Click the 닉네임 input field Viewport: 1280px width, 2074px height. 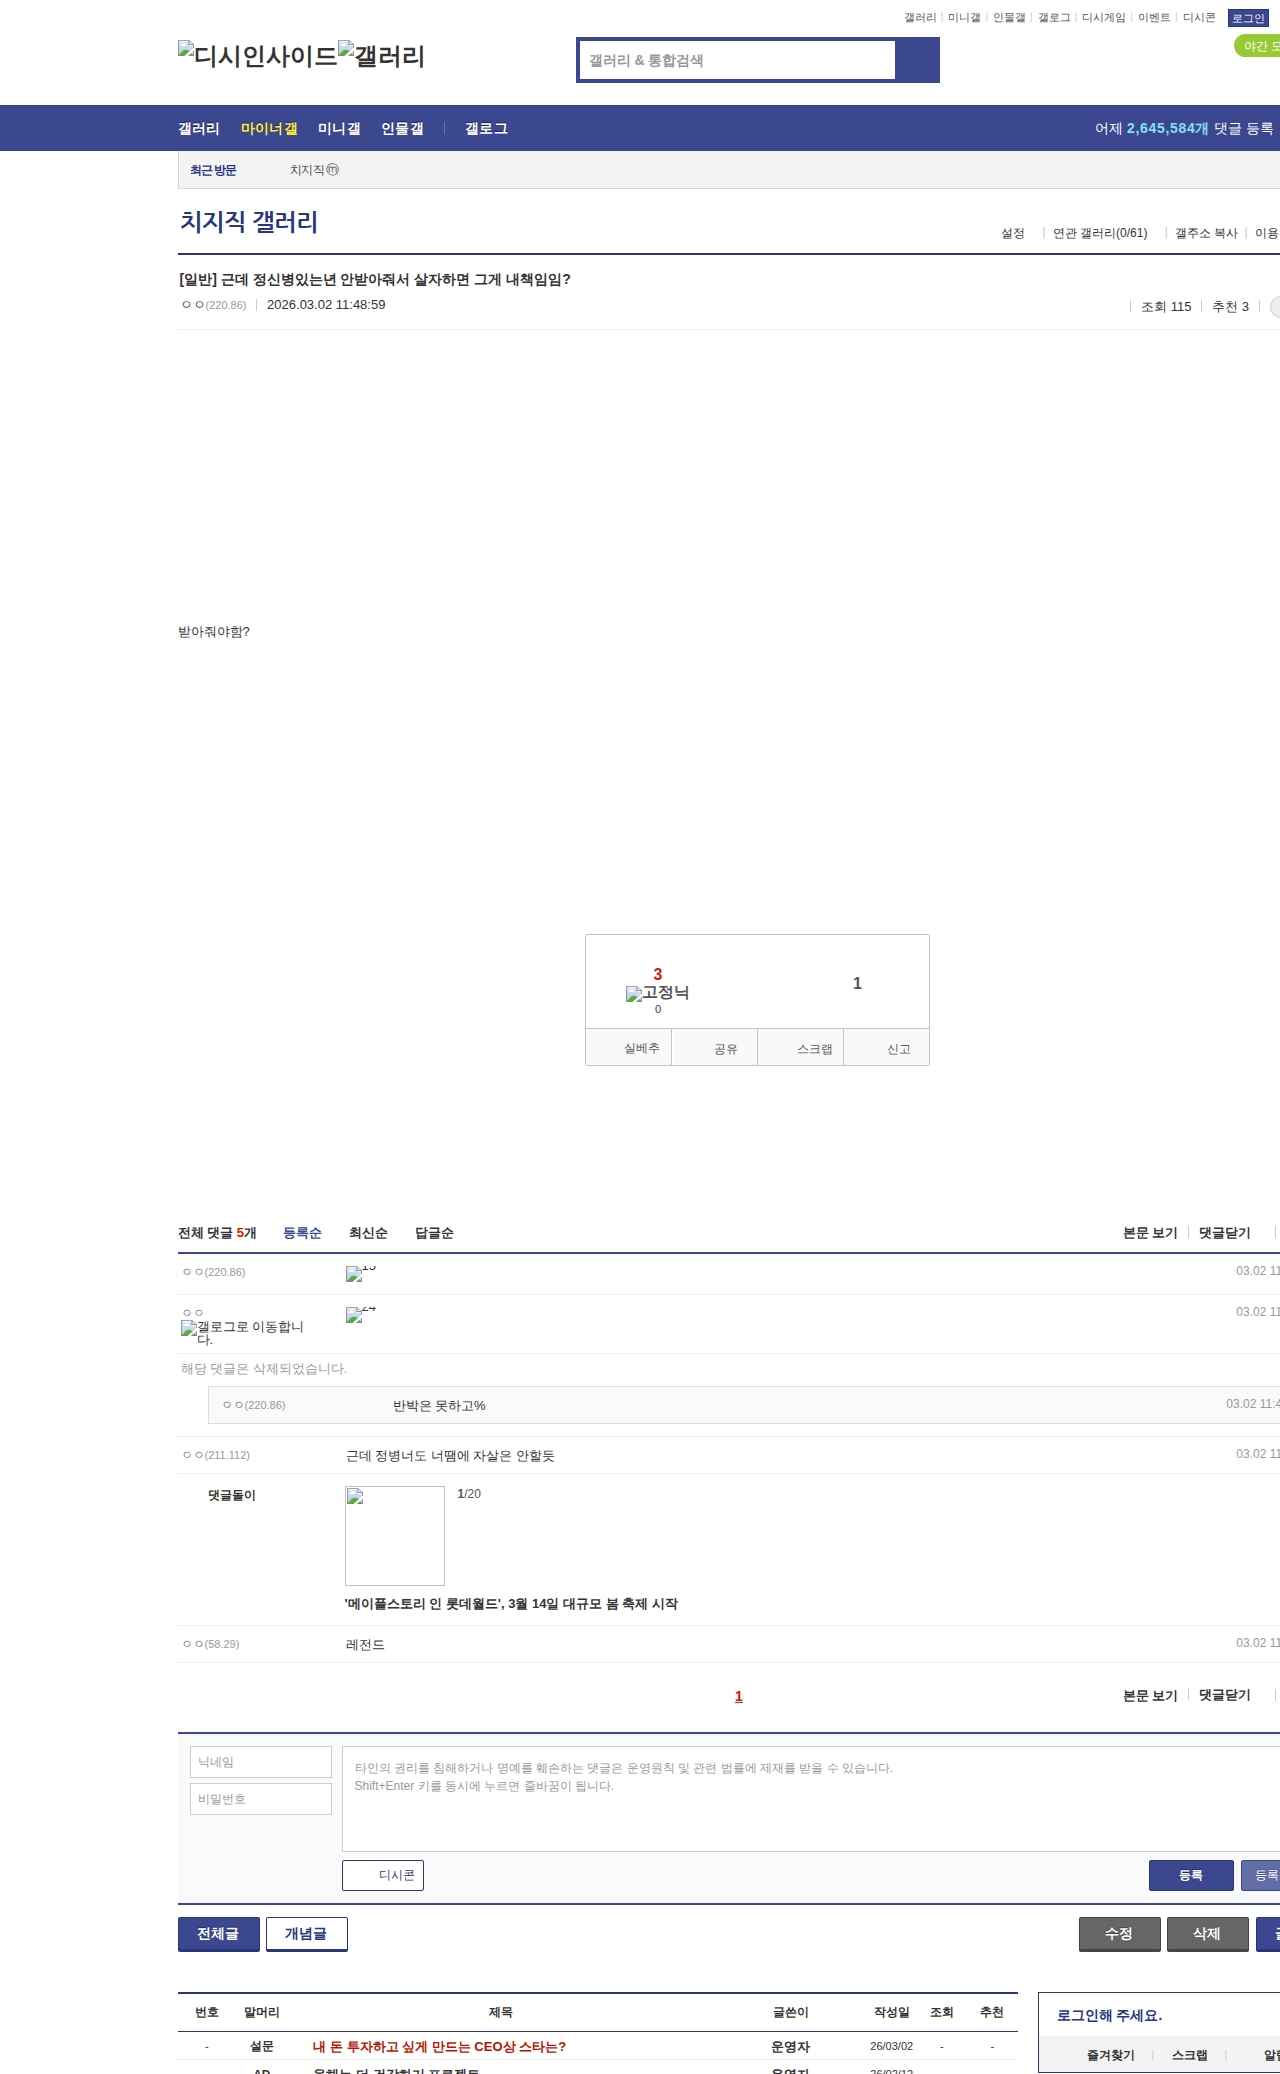click(260, 1762)
